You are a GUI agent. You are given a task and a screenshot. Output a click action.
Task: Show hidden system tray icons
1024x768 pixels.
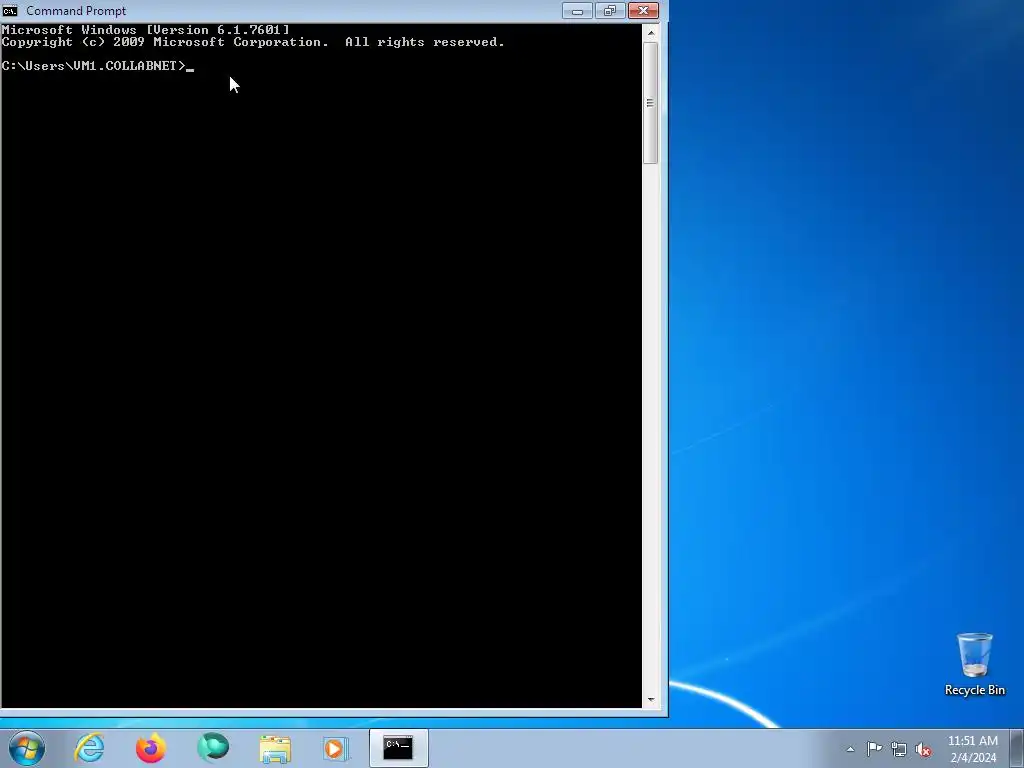coord(850,749)
